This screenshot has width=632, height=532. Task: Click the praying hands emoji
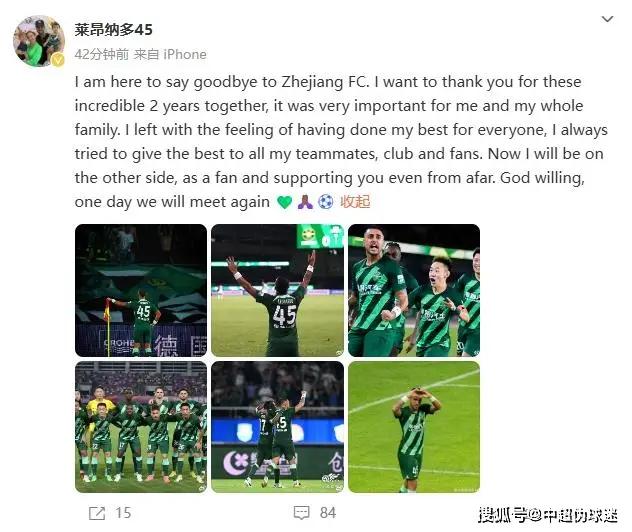click(305, 202)
